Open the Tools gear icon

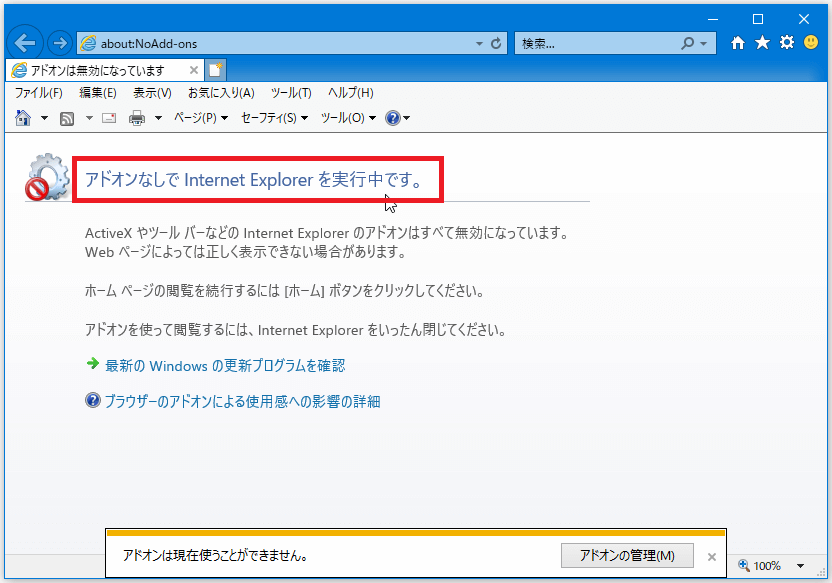(787, 43)
